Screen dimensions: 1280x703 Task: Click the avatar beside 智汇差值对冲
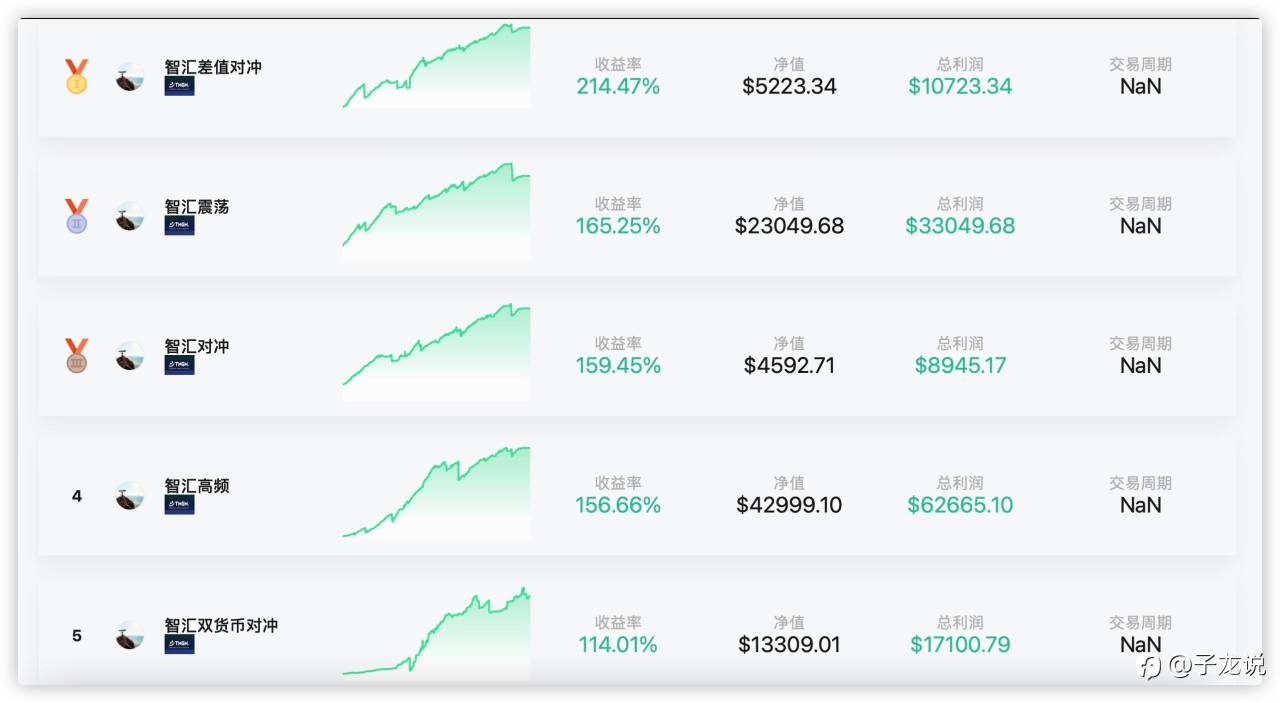click(x=130, y=78)
